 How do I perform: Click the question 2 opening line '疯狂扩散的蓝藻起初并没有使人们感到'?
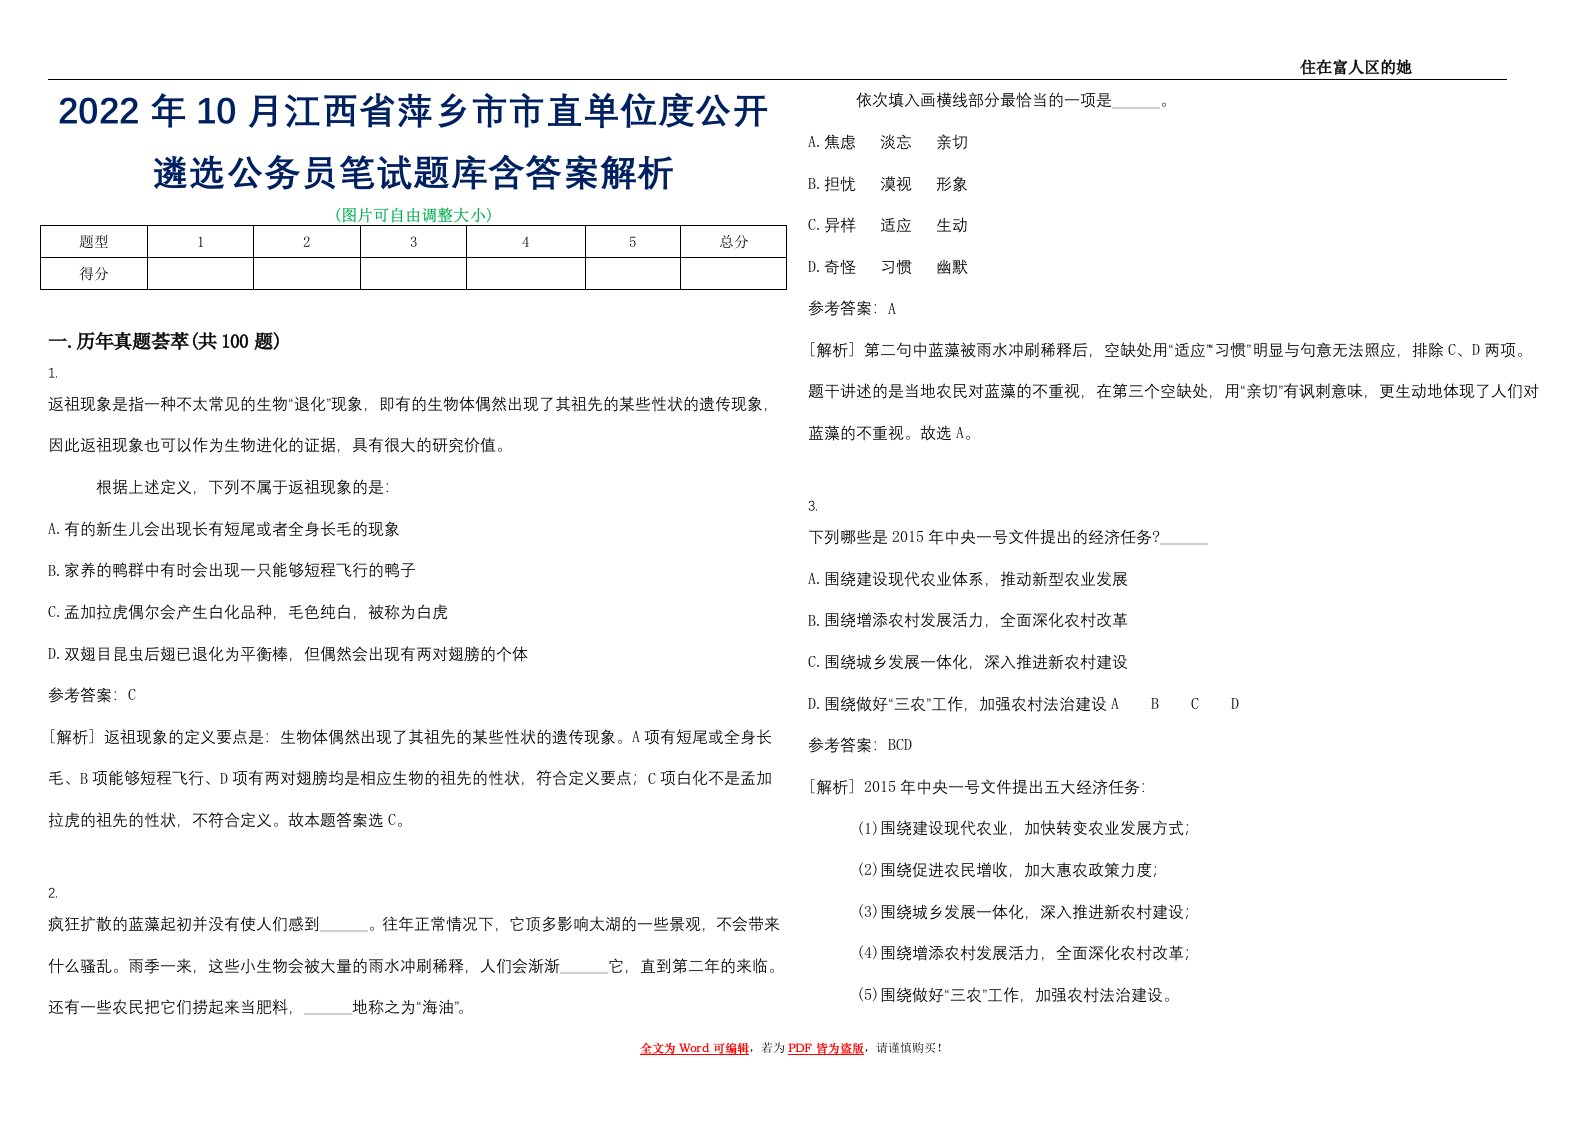tap(184, 924)
